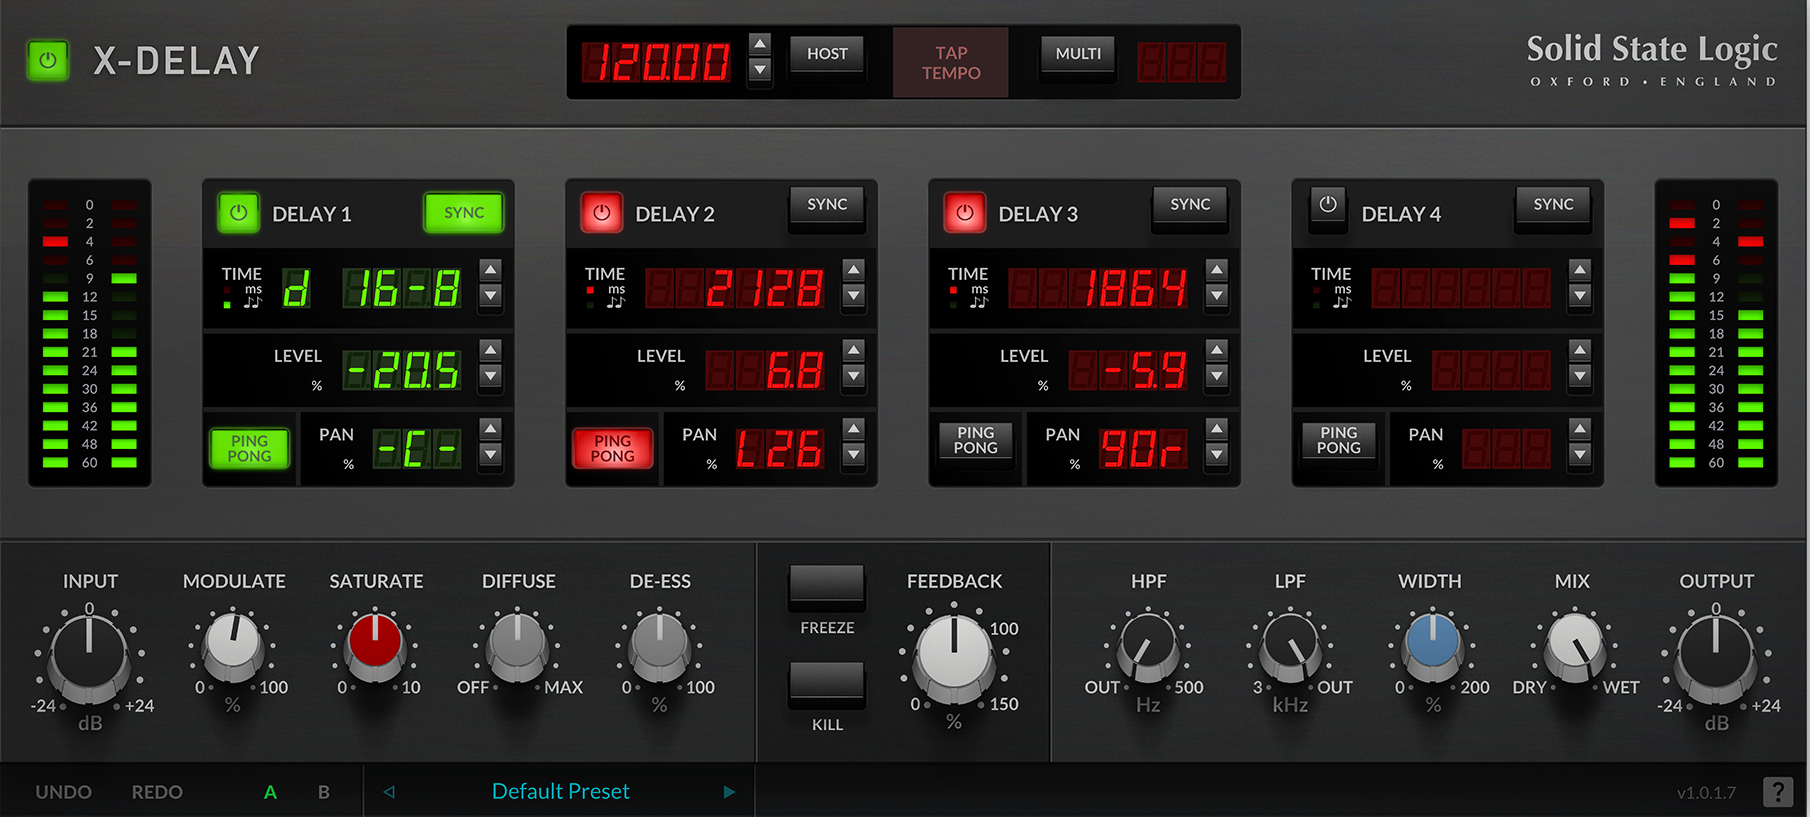Click the Delay 3 pan display 90r
Image resolution: width=1810 pixels, height=817 pixels.
[x=1144, y=449]
